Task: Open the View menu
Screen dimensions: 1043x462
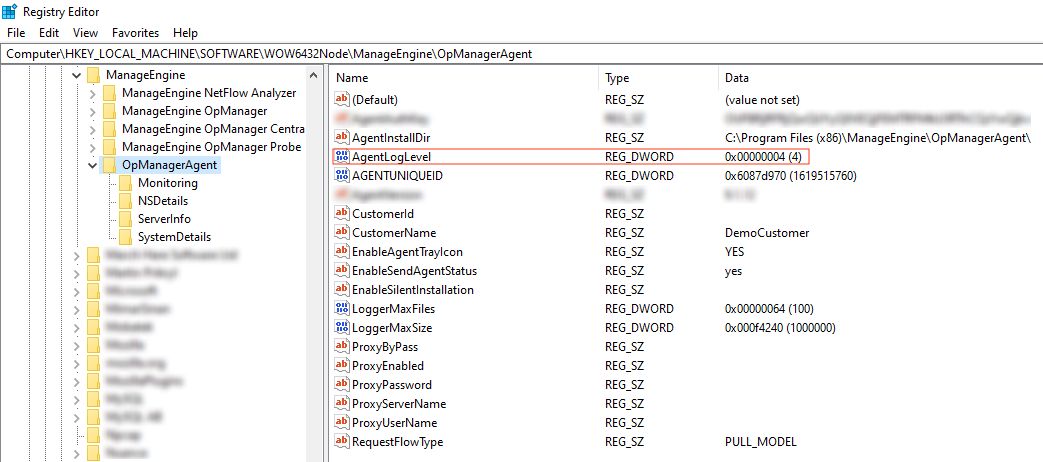Action: click(85, 33)
